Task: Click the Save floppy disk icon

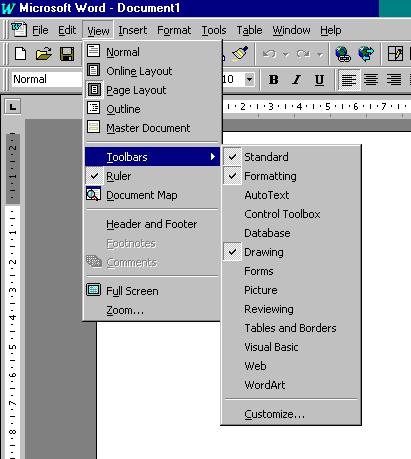Action: pyautogui.click(x=67, y=54)
